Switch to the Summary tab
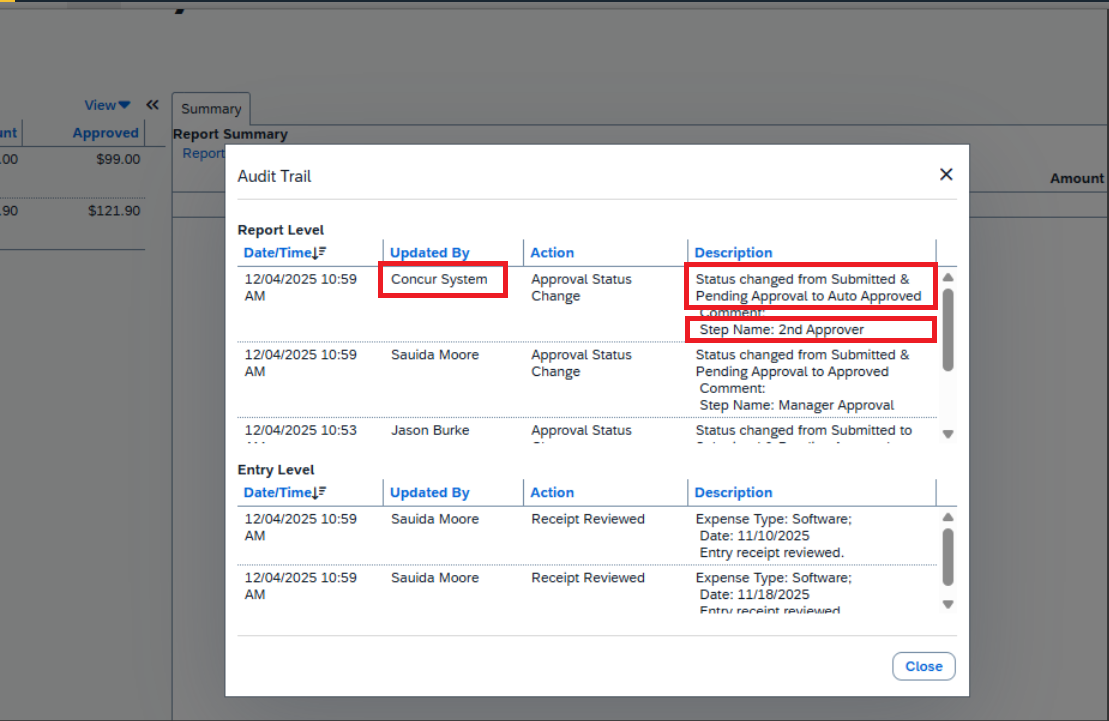 (x=211, y=109)
